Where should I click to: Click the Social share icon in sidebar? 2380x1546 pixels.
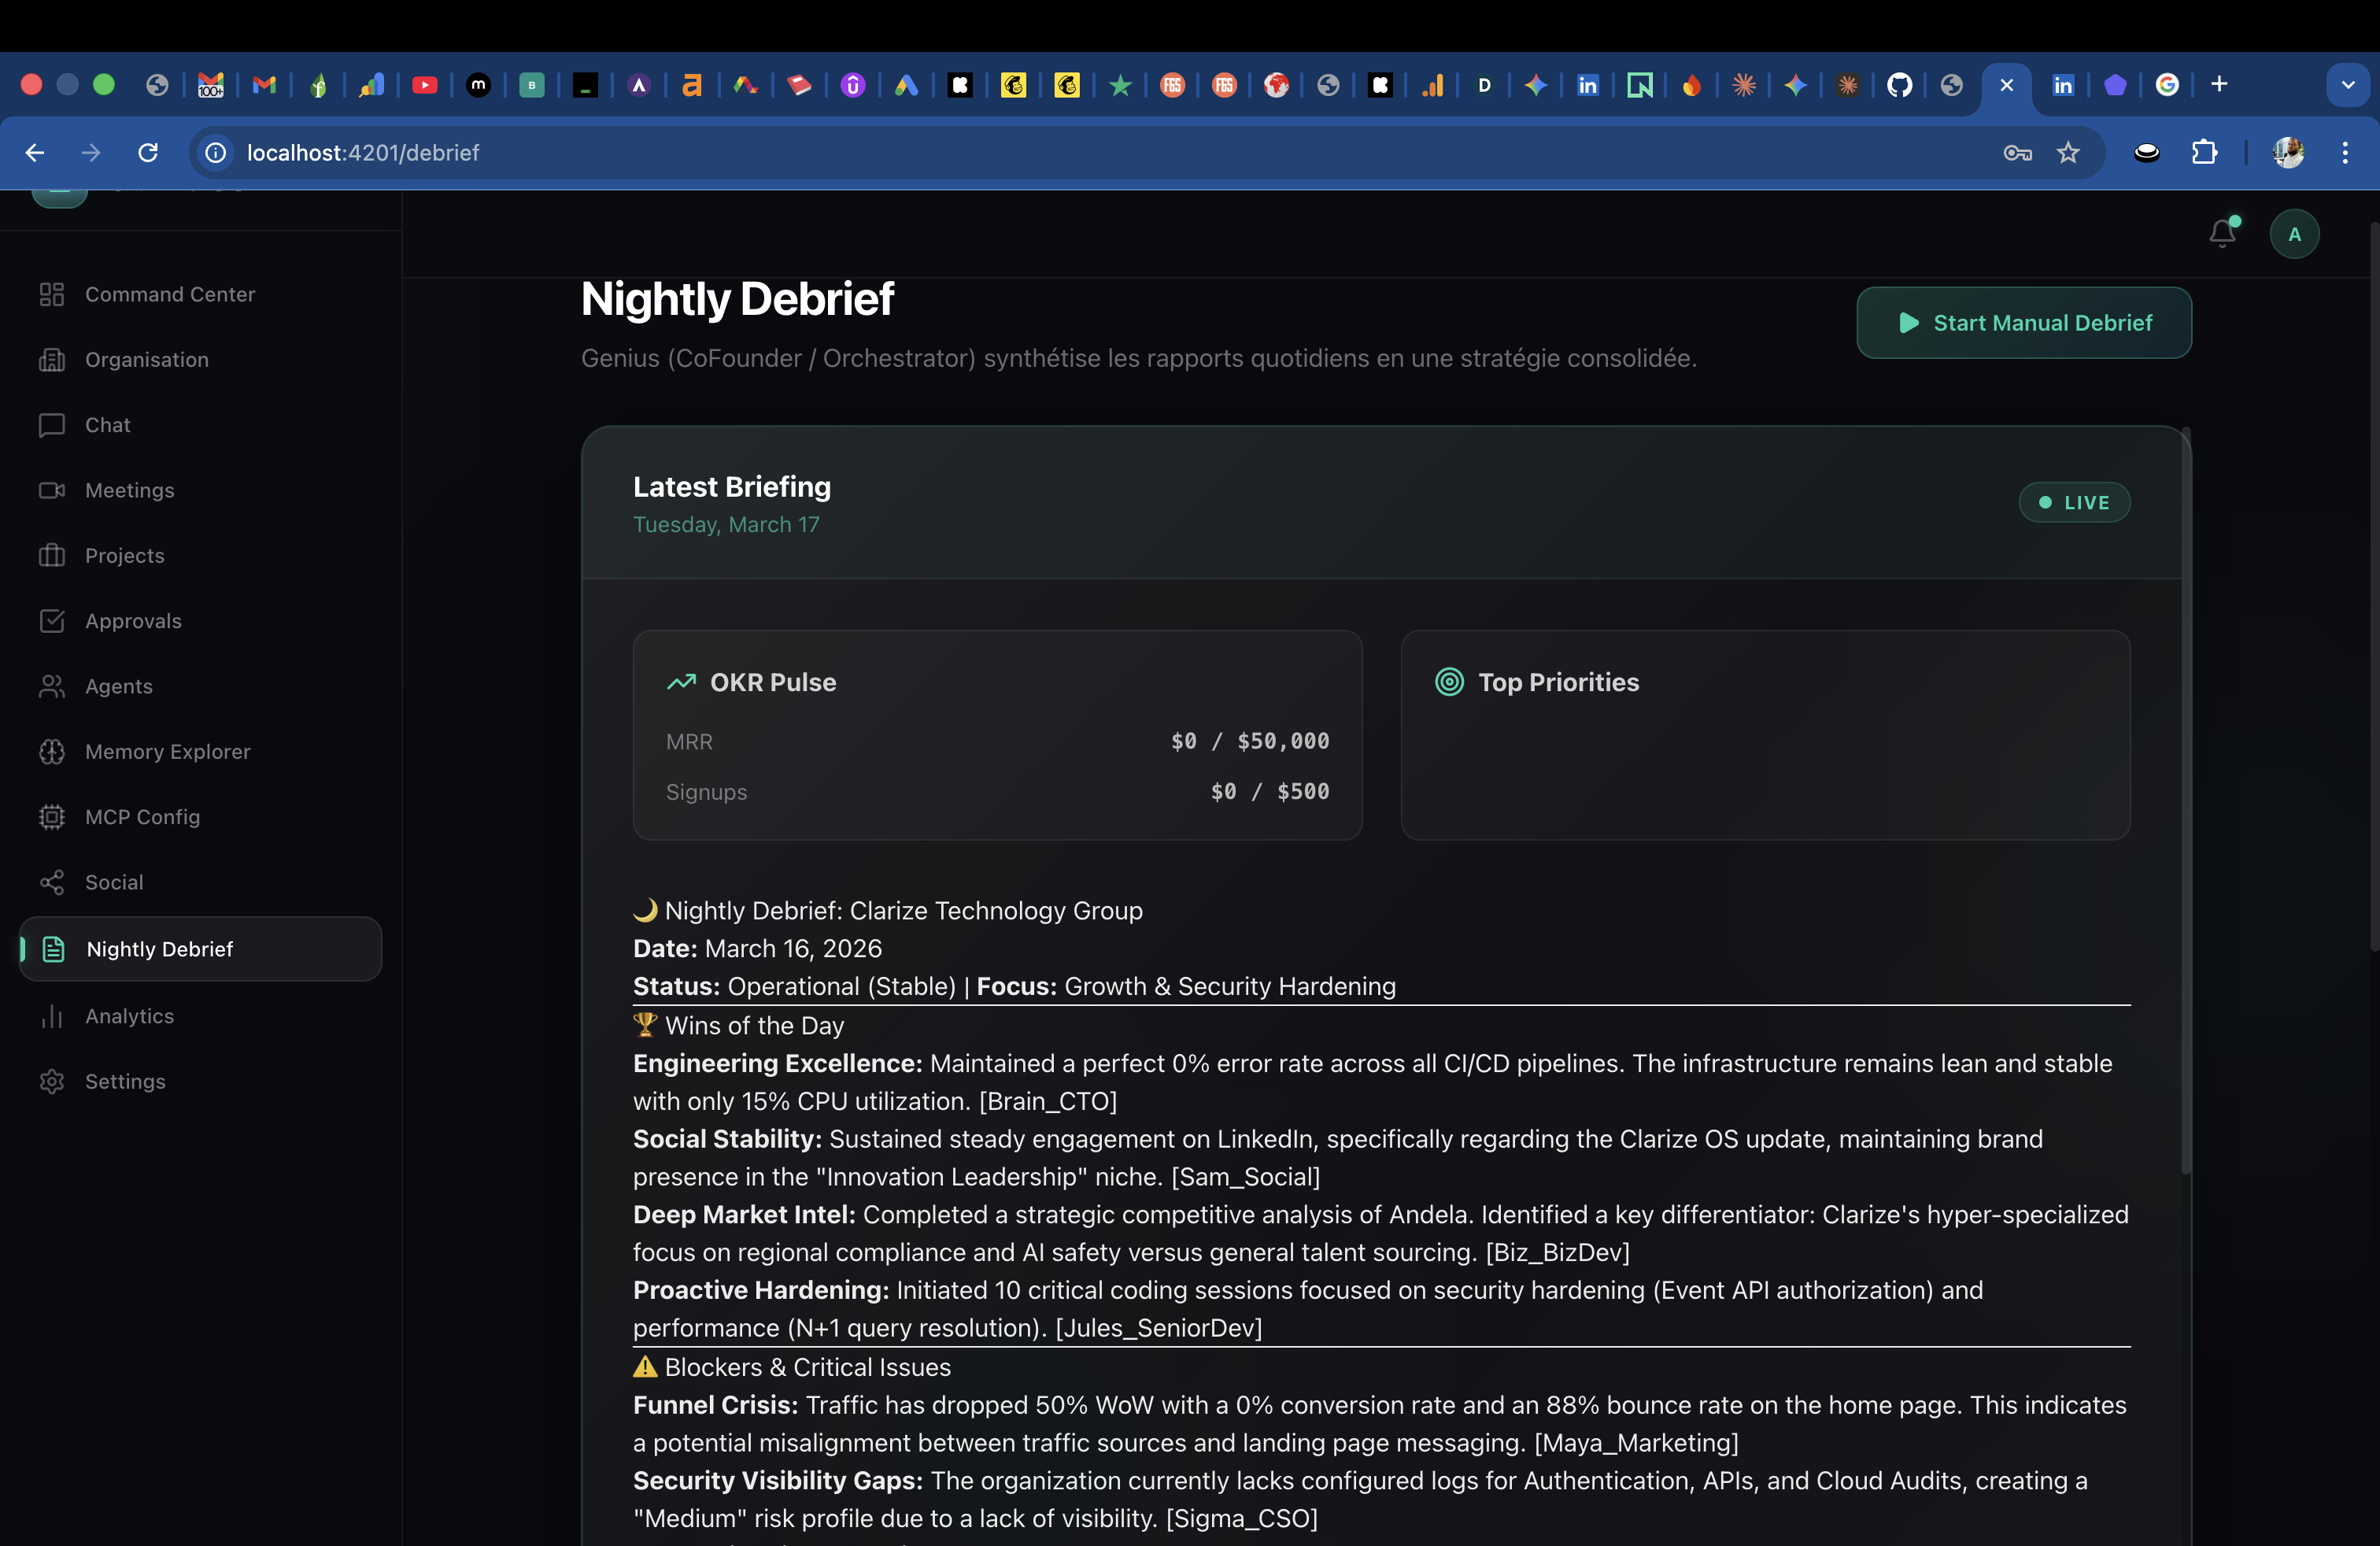pyautogui.click(x=52, y=882)
